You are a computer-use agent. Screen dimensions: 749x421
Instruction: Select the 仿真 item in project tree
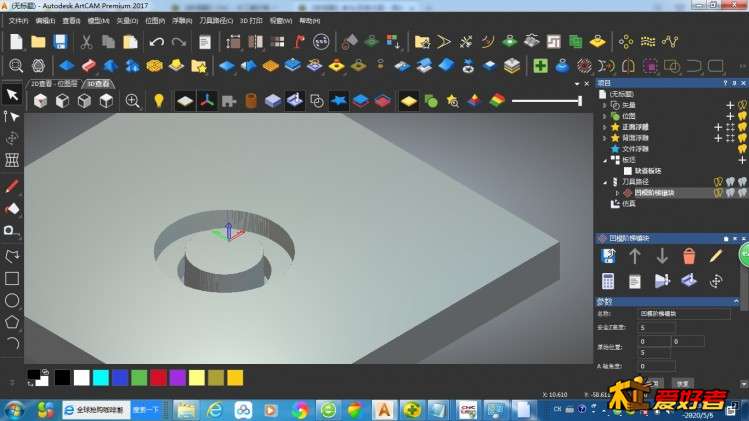tap(629, 204)
